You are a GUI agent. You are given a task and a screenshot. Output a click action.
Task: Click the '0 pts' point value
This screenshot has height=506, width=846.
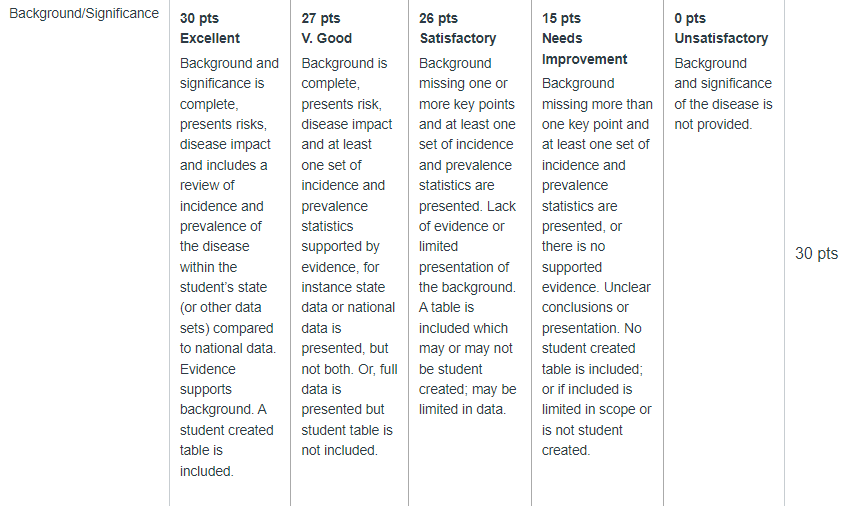[690, 18]
